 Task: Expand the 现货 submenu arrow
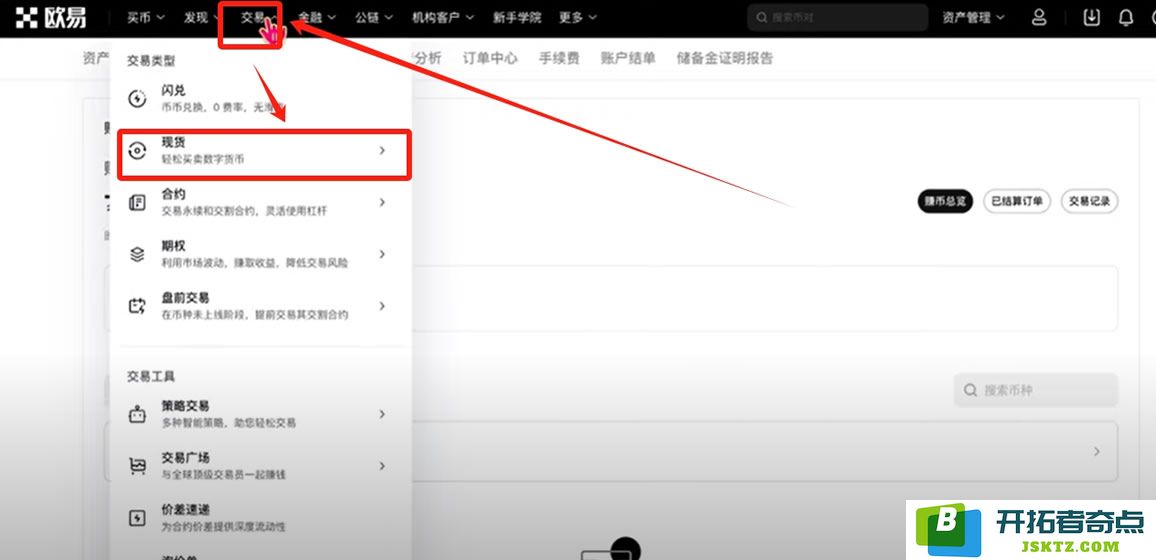click(382, 150)
